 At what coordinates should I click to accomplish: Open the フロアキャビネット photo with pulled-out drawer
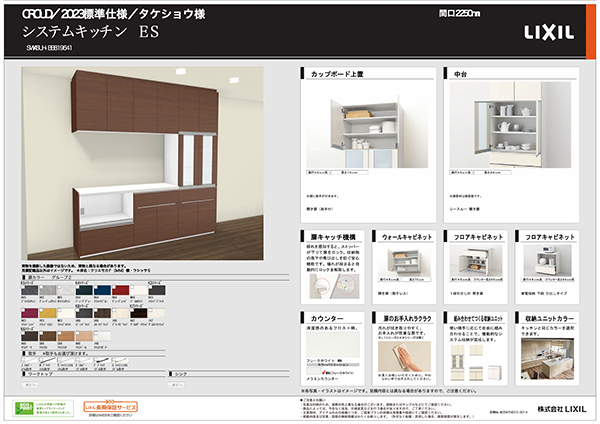[476, 261]
